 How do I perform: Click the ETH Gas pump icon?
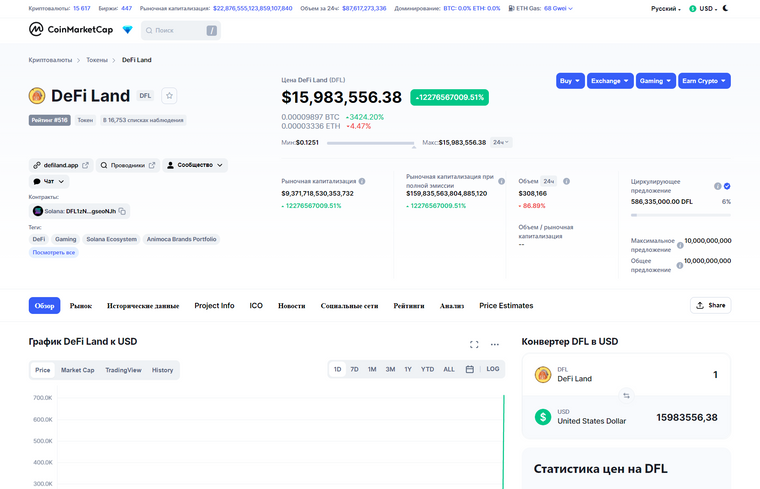[x=511, y=8]
